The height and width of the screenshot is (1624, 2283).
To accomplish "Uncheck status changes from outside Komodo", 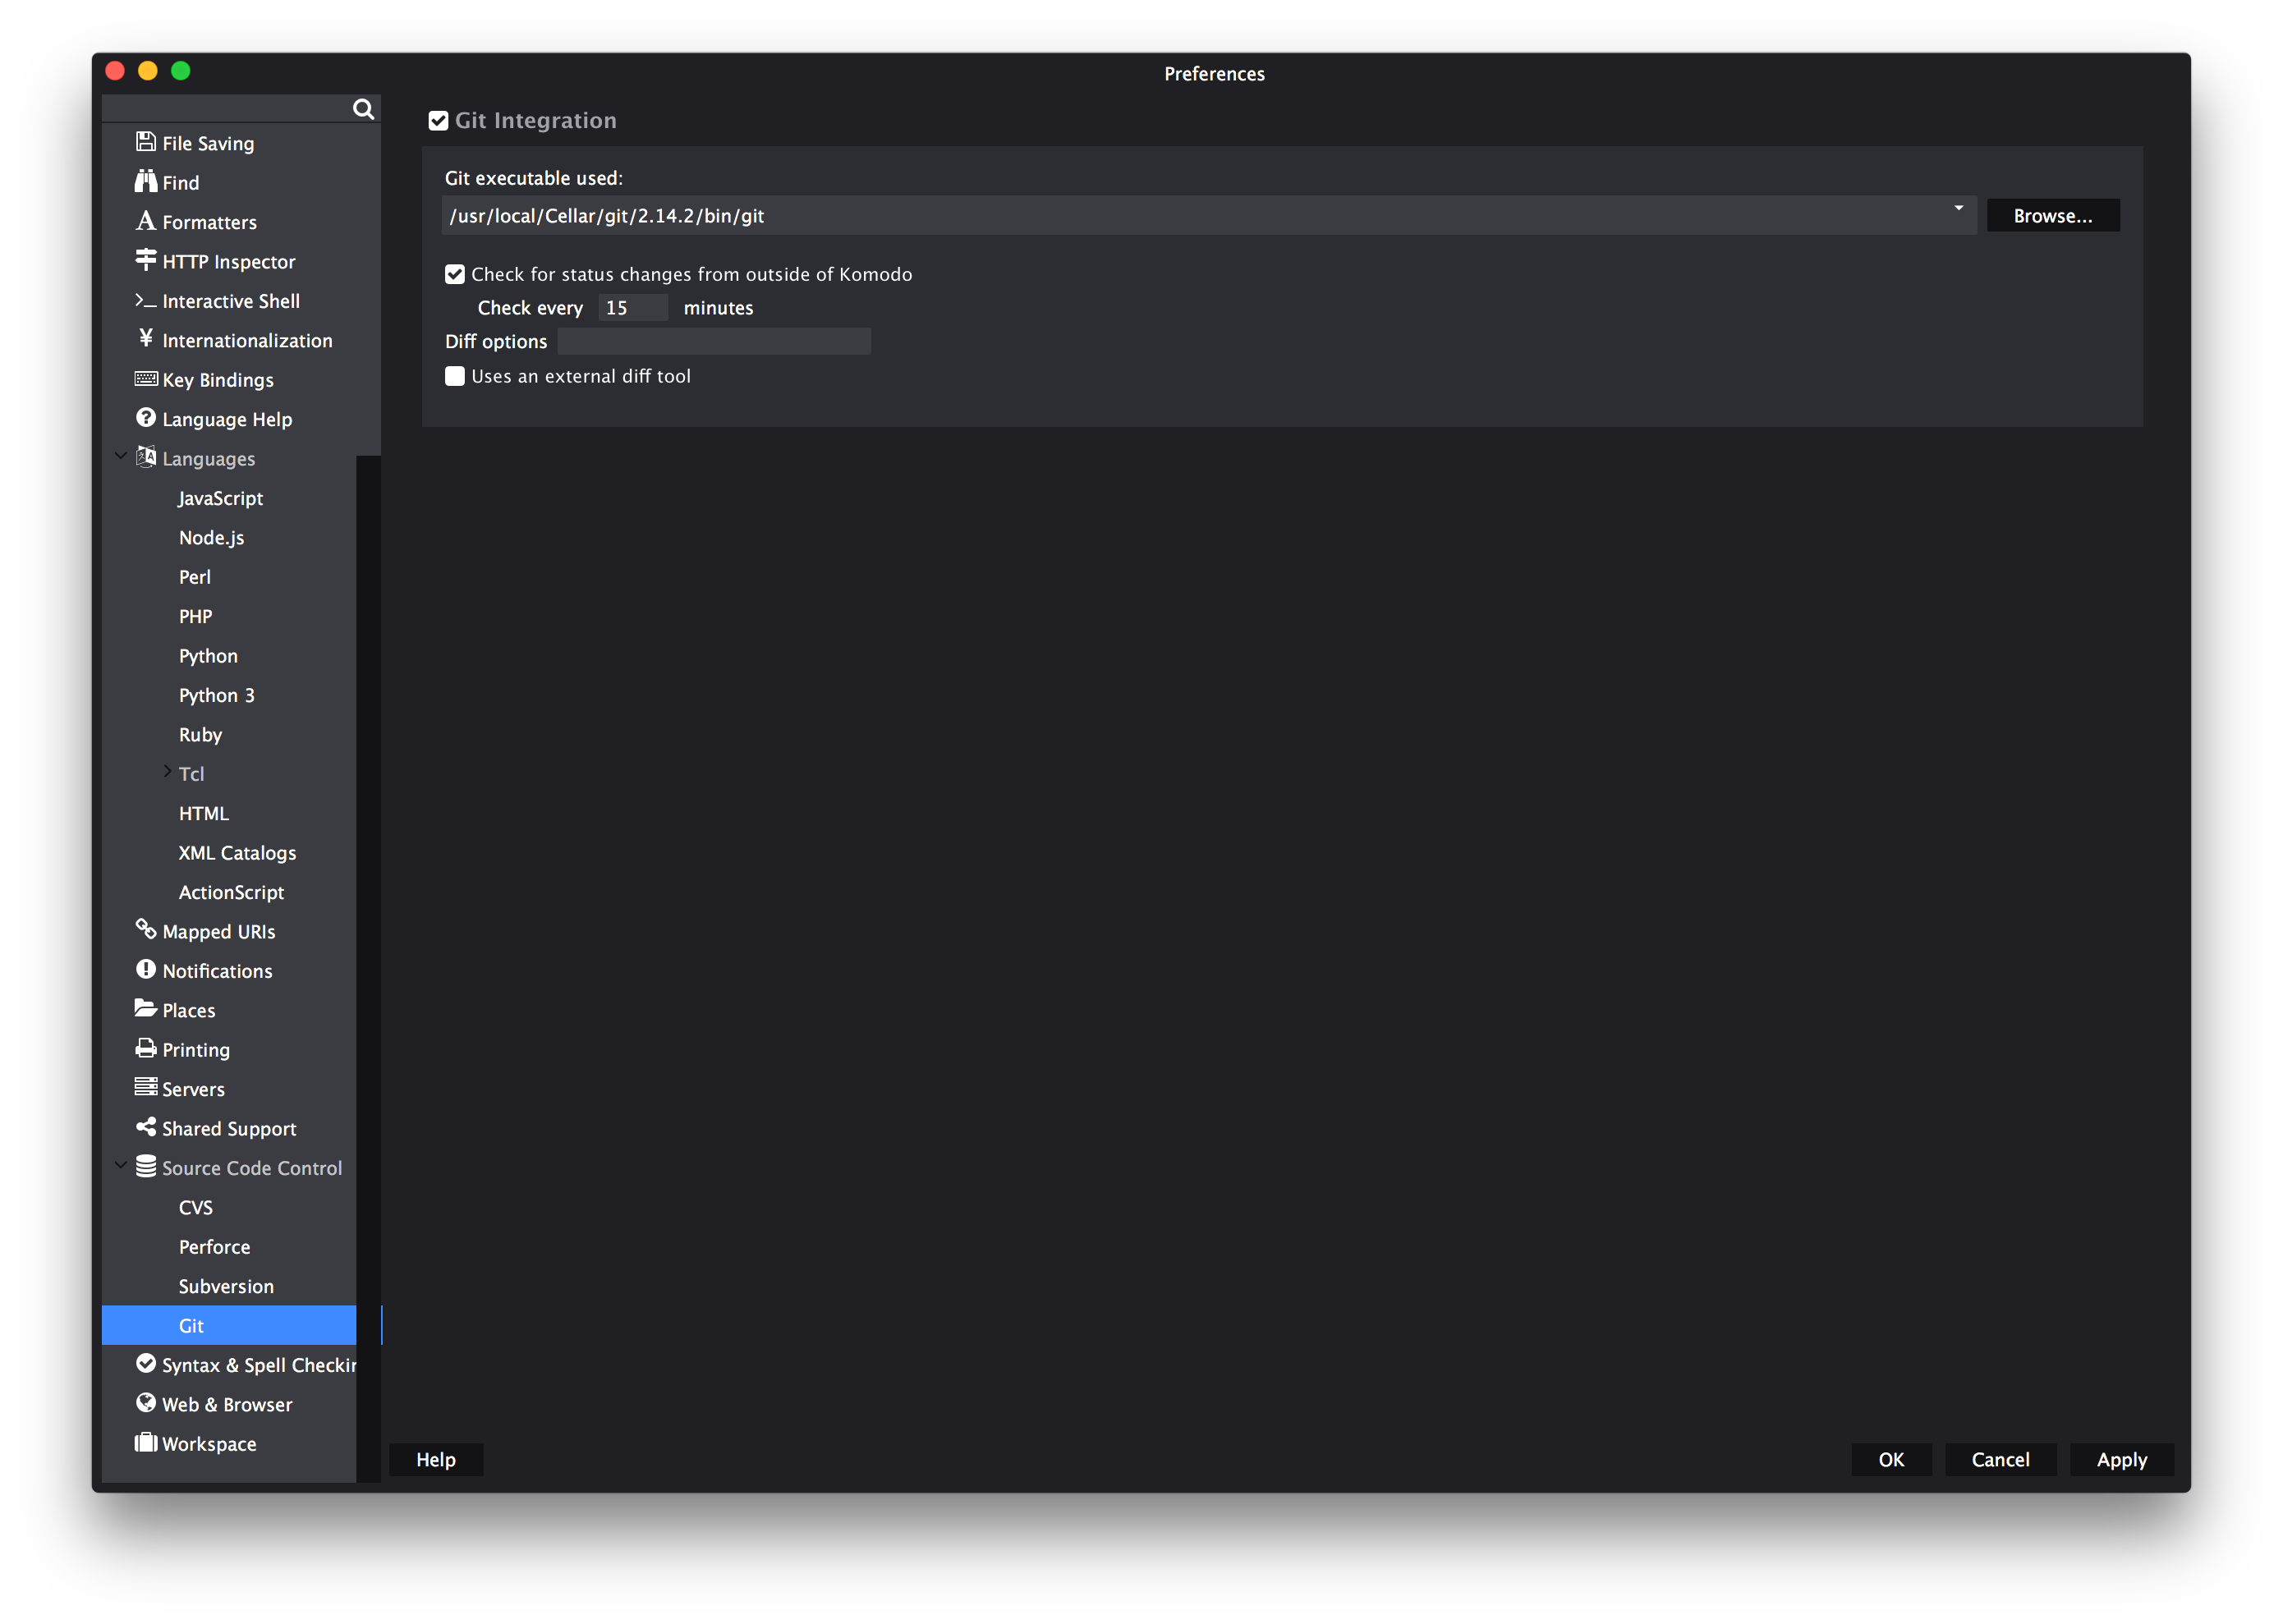I will point(455,274).
